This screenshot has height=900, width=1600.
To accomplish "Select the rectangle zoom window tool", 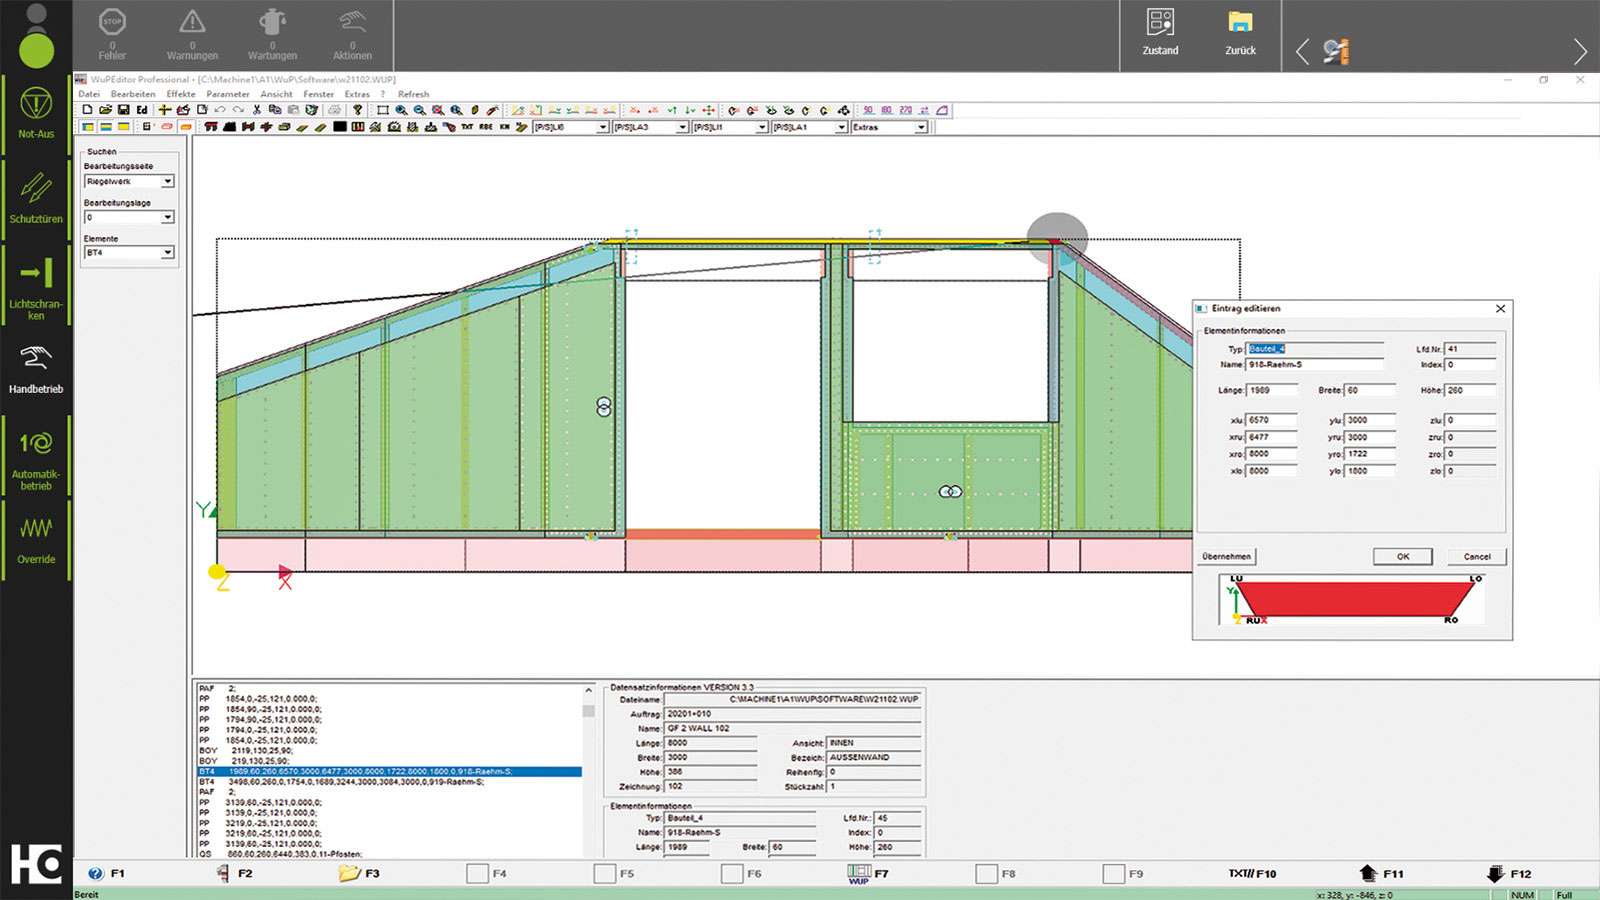I will 382,110.
